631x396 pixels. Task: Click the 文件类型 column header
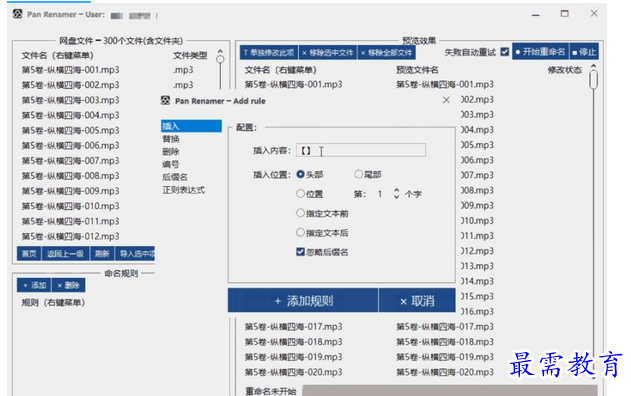(190, 55)
